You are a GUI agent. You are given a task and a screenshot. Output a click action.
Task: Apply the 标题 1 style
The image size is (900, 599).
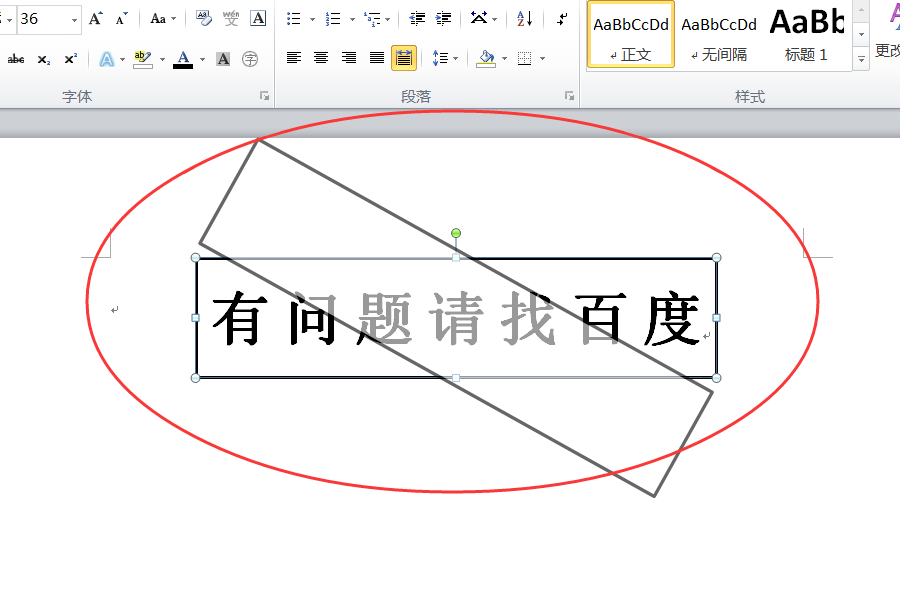click(806, 36)
